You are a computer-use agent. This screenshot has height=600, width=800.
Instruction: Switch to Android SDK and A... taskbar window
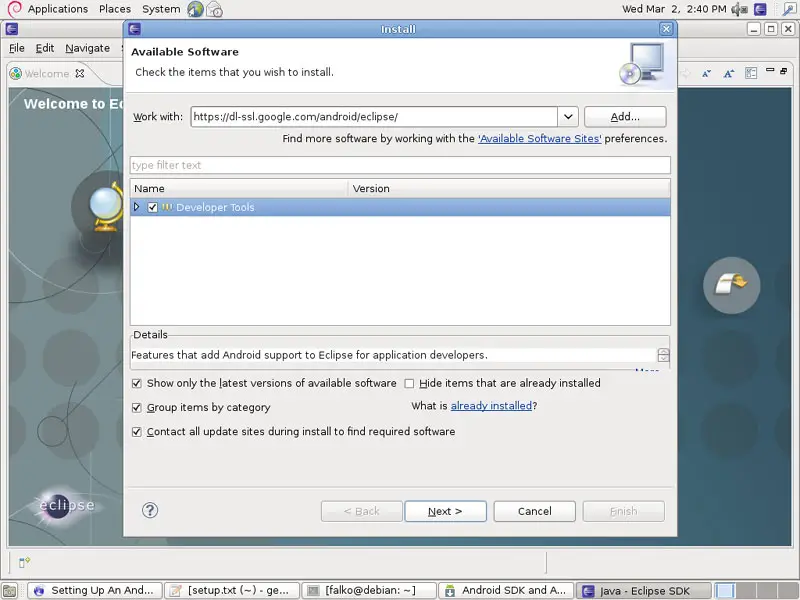(x=507, y=590)
